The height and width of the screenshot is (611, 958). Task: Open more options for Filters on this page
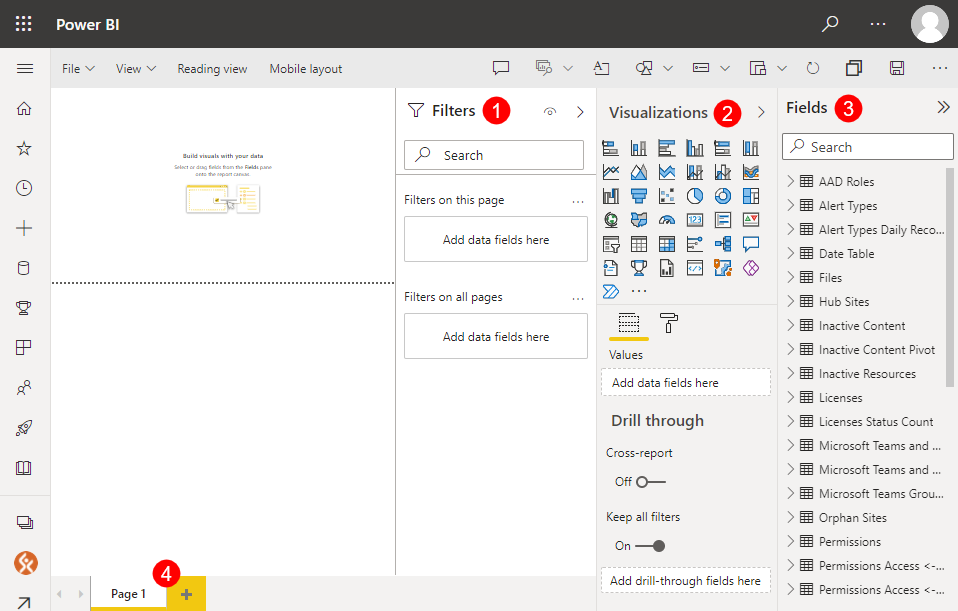pos(578,202)
